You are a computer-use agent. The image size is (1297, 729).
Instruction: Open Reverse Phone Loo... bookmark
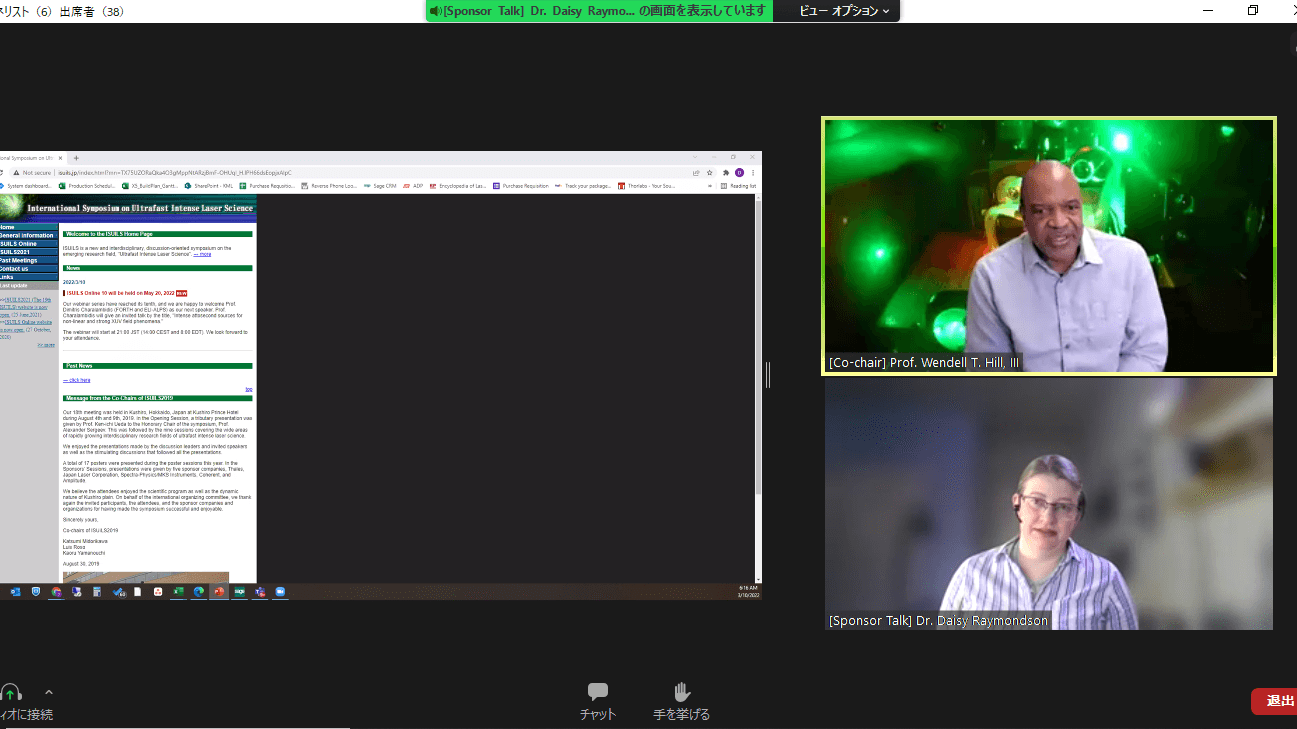(x=329, y=186)
